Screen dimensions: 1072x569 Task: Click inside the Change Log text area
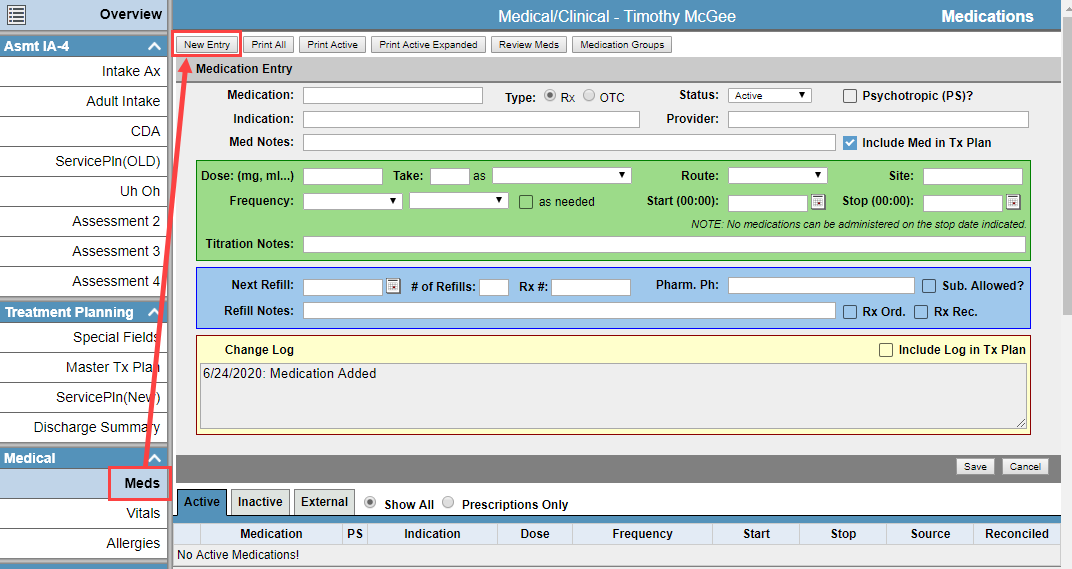(613, 396)
